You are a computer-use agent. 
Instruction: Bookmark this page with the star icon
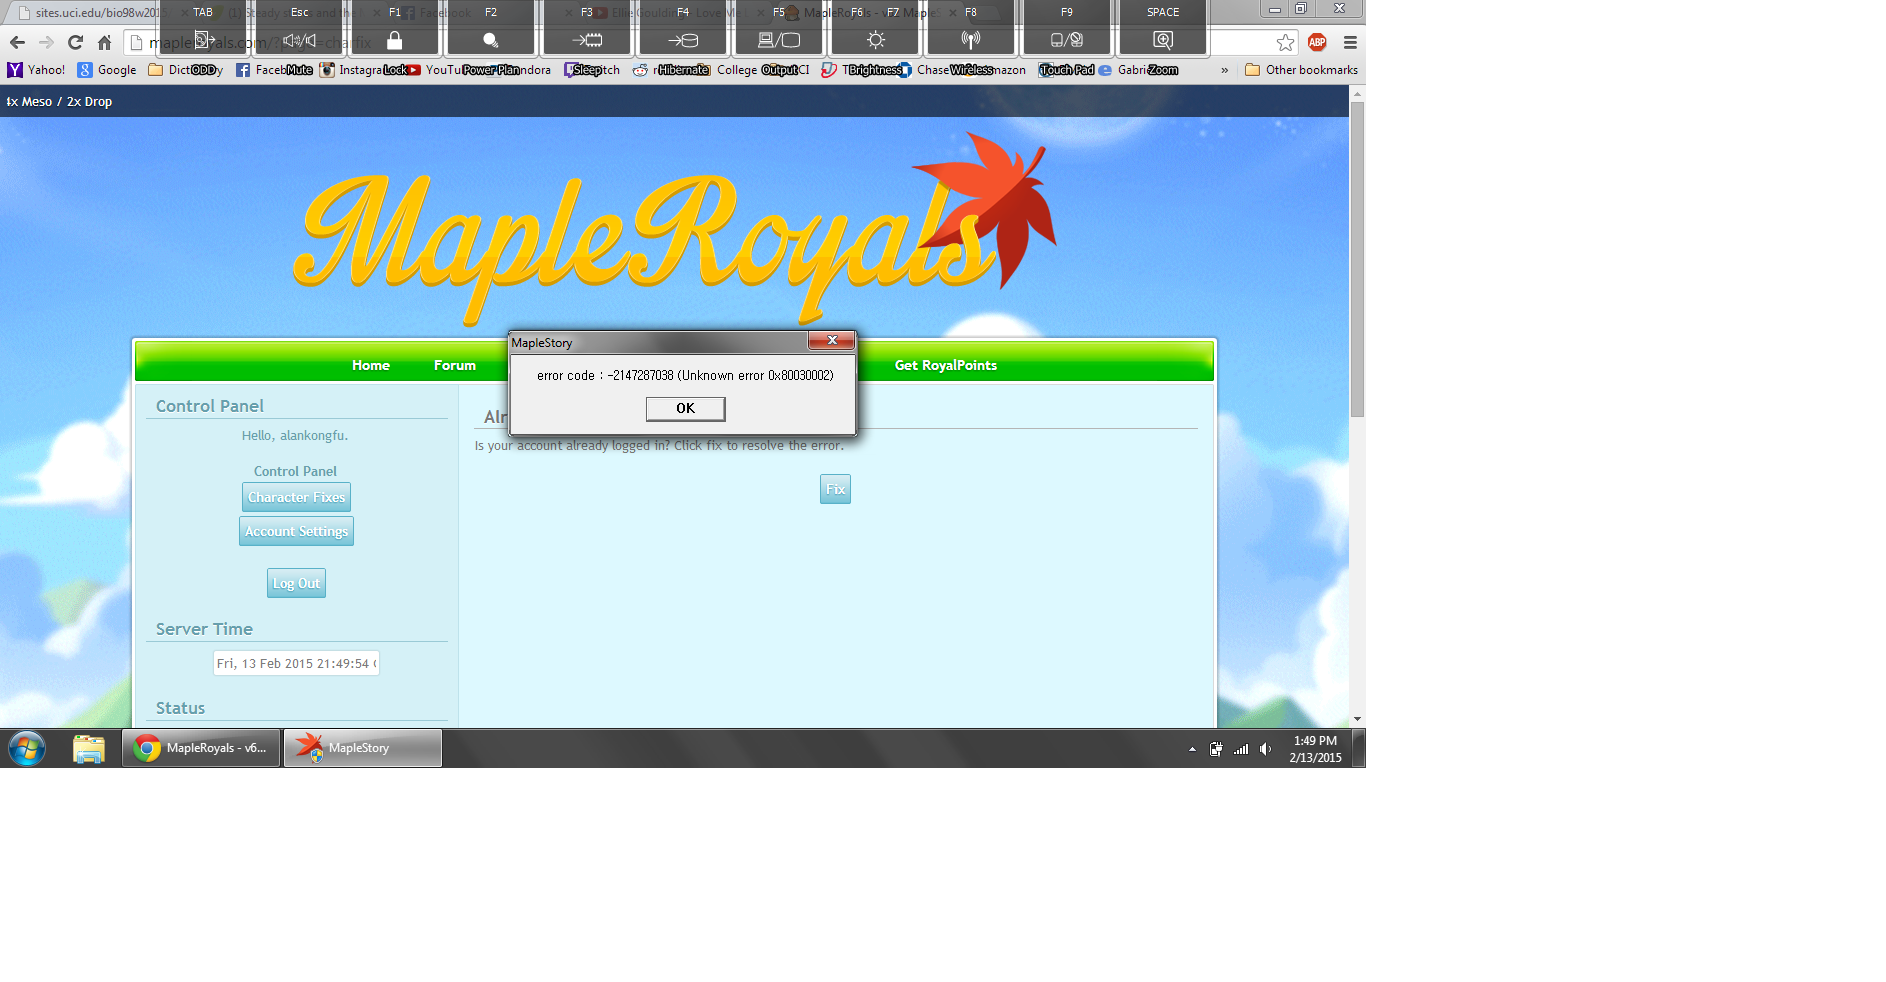click(1285, 42)
